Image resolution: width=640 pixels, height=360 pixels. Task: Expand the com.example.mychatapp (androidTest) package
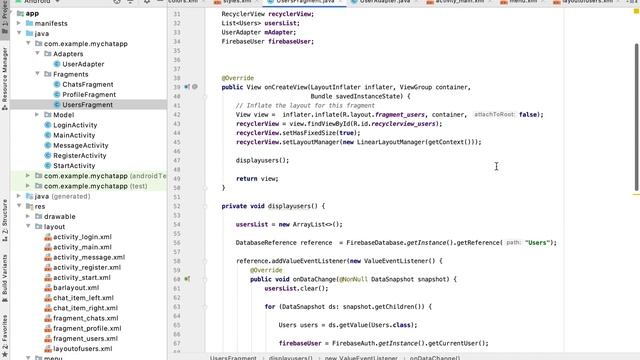point(28,176)
